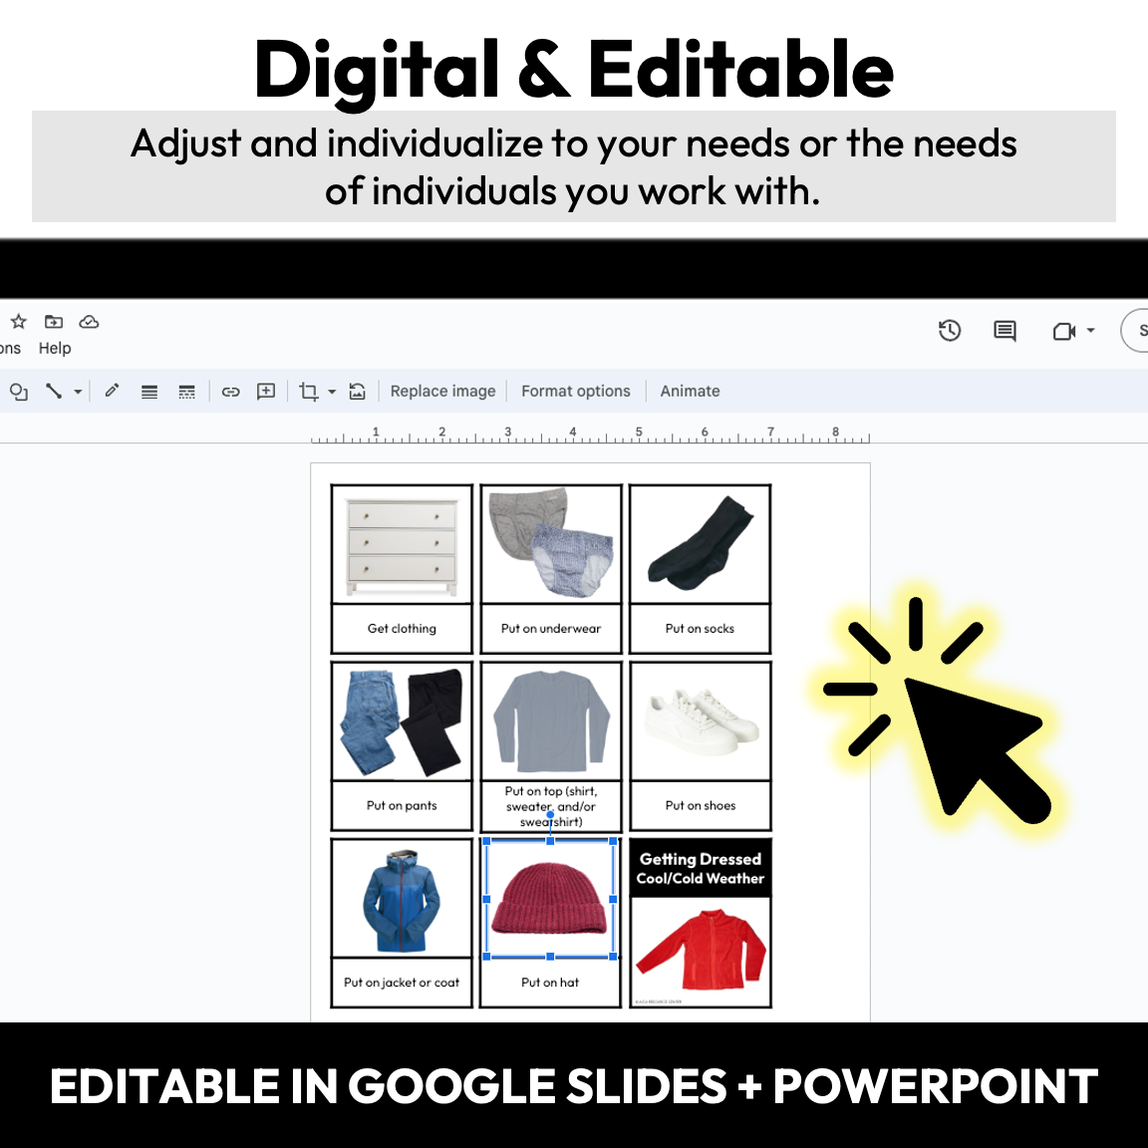
Task: Expand the line tool dropdown arrow
Action: 77,392
